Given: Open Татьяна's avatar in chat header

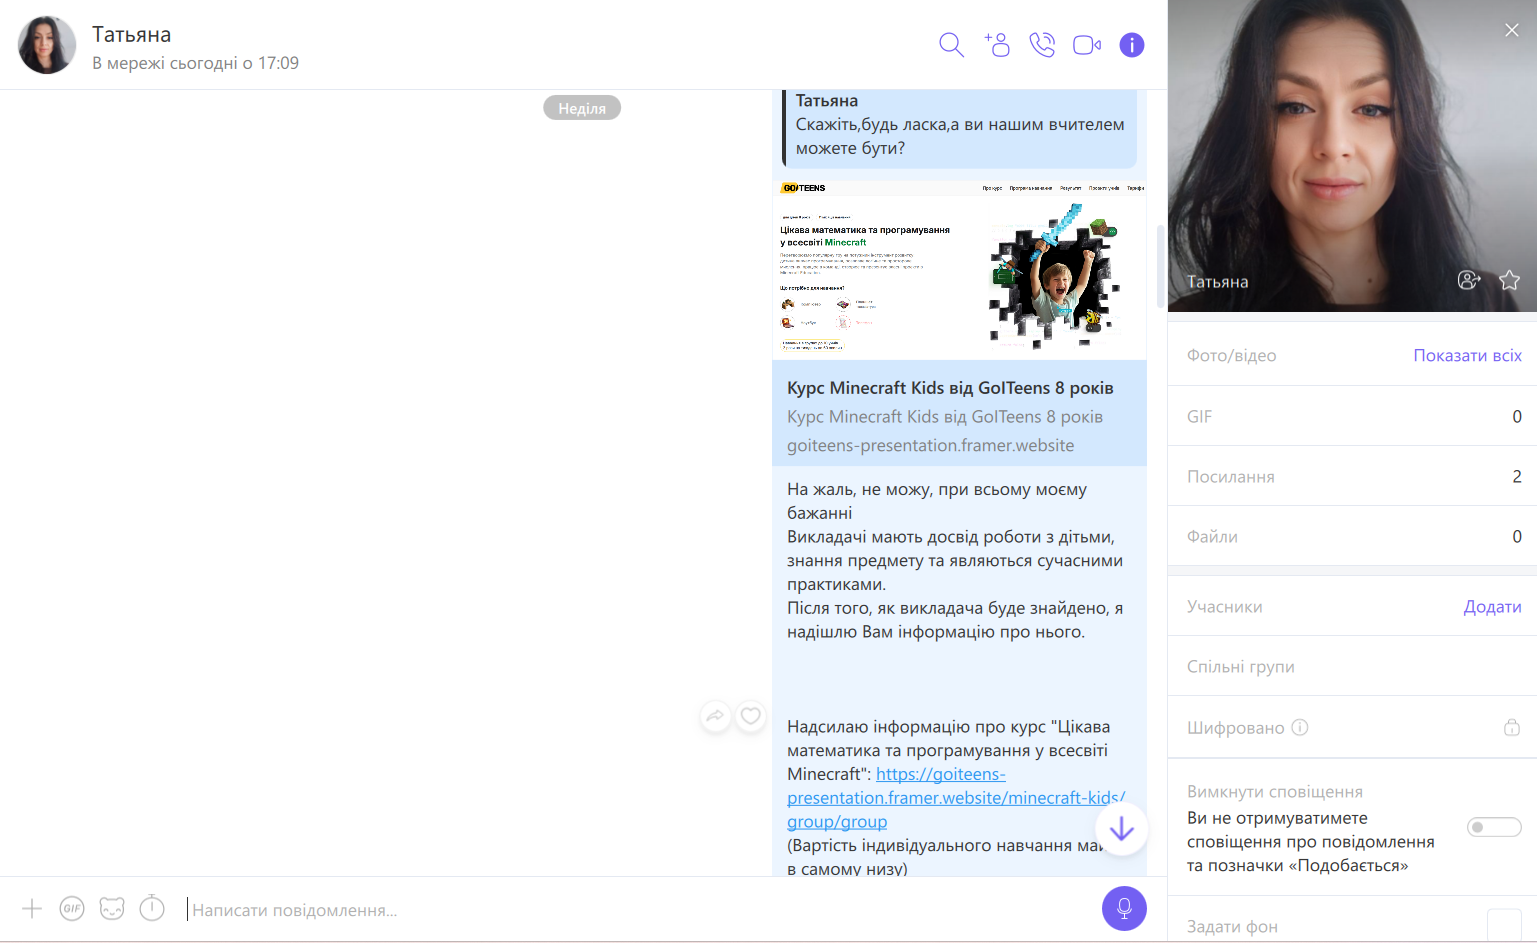Looking at the screenshot, I should click(47, 45).
